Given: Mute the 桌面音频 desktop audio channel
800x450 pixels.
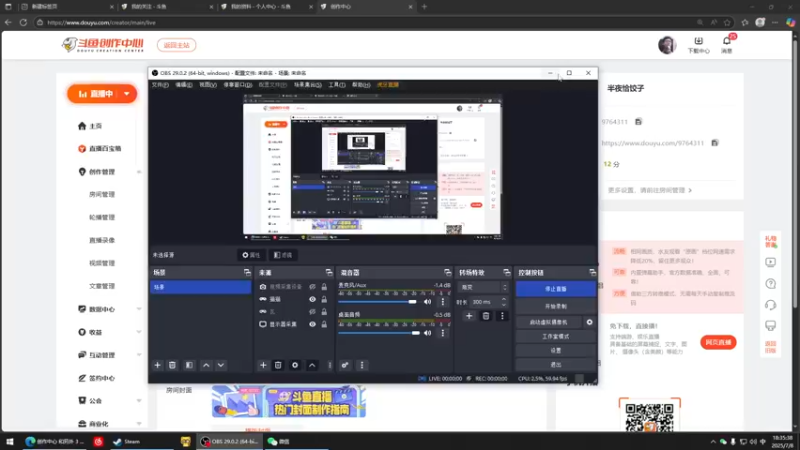Looking at the screenshot, I should pos(428,333).
